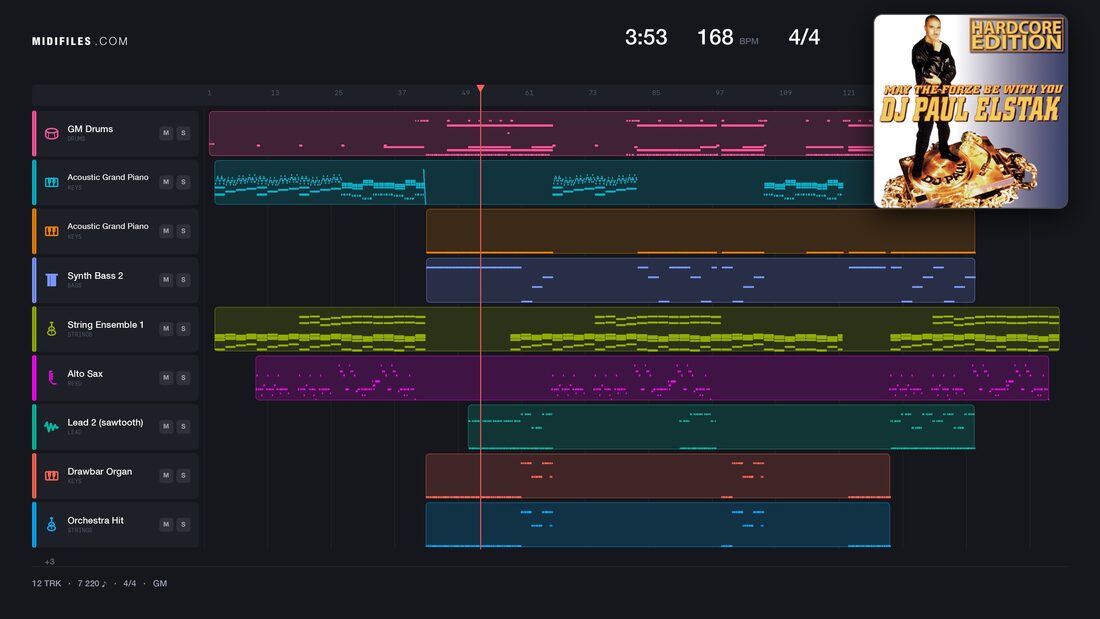Click the Lead 2 (sawtooth) waveform icon

tap(51, 427)
